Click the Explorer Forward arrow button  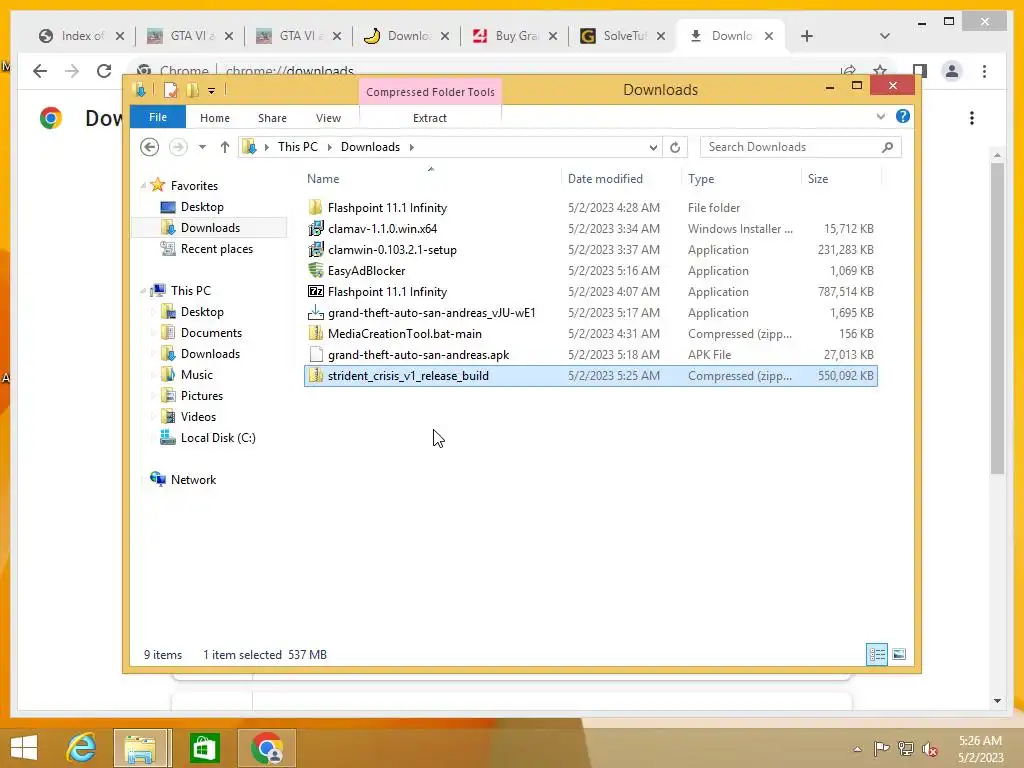(178, 147)
